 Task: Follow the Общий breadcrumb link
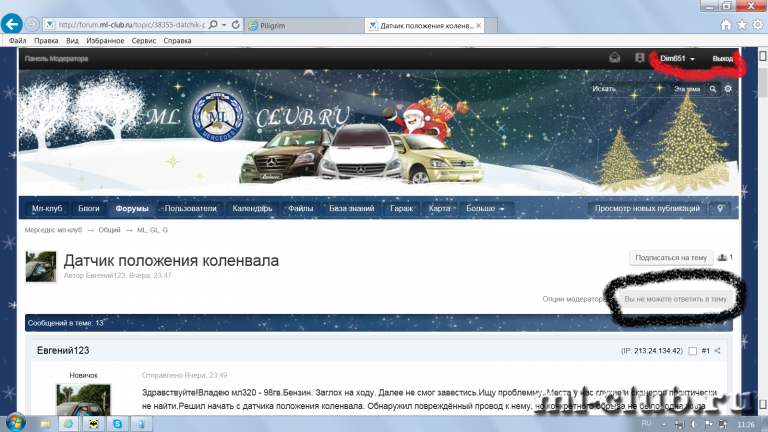tap(109, 230)
